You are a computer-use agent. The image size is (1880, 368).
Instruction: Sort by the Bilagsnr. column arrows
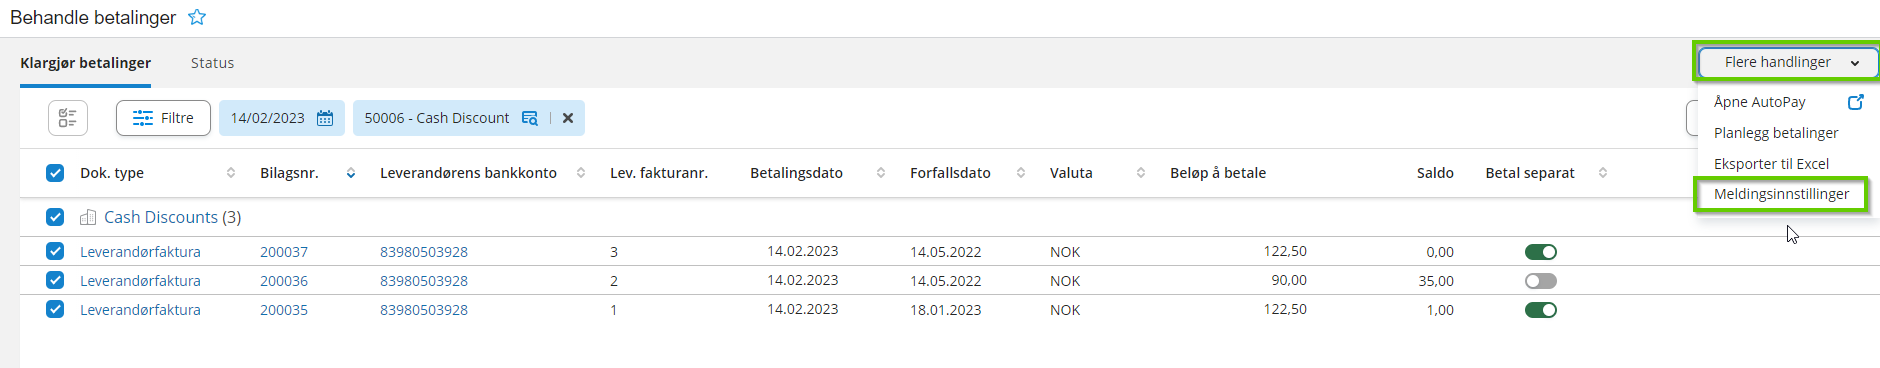(x=351, y=173)
